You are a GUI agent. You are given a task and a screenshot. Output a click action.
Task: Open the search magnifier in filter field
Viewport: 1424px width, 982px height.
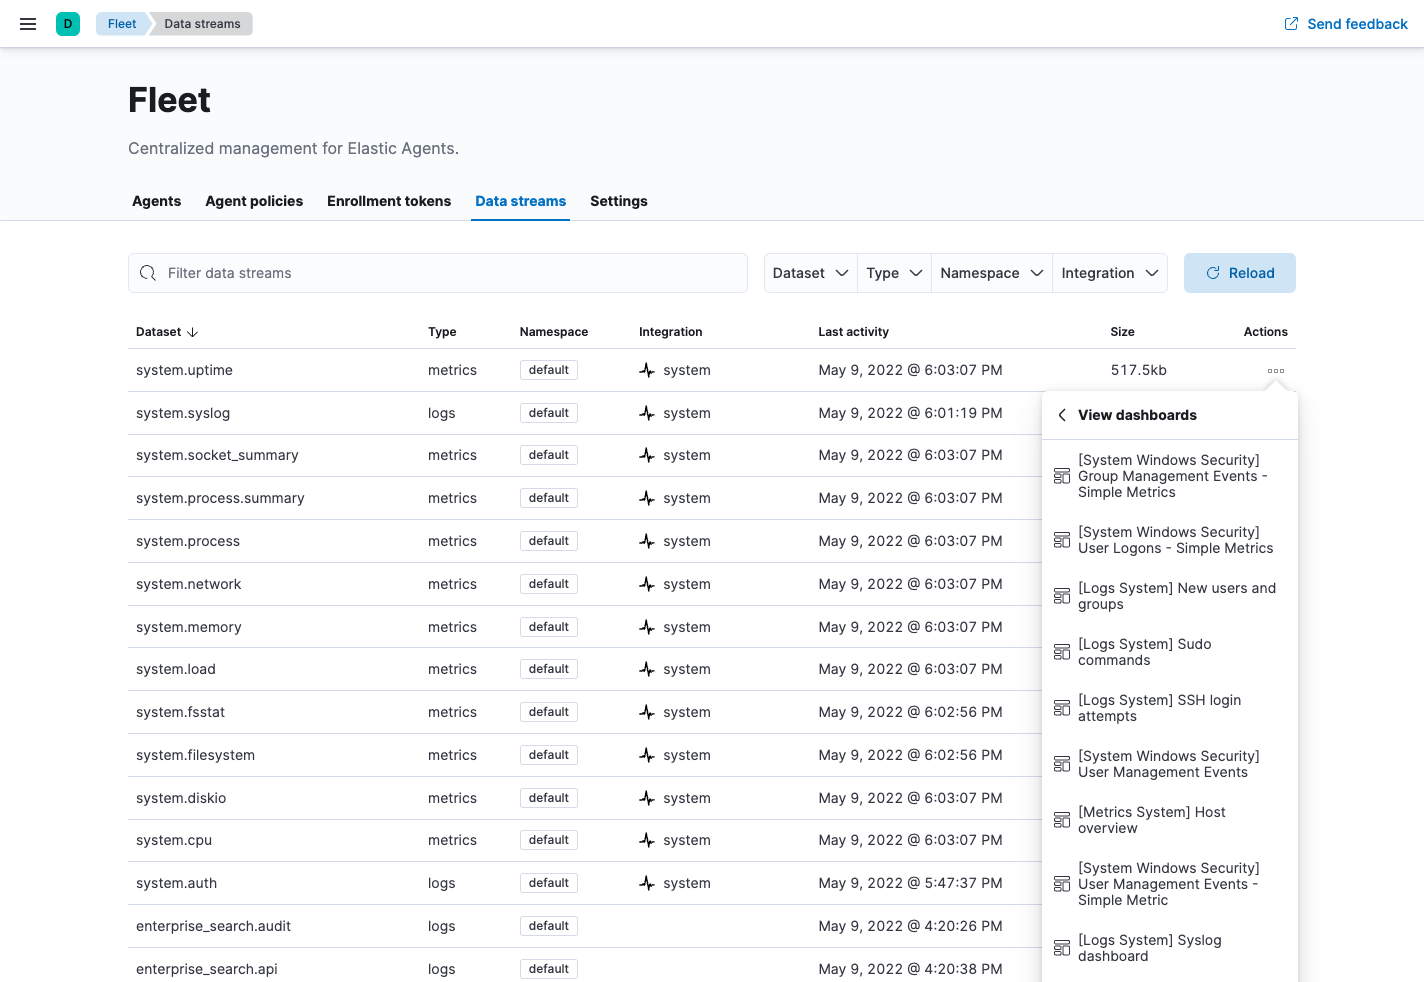click(148, 272)
